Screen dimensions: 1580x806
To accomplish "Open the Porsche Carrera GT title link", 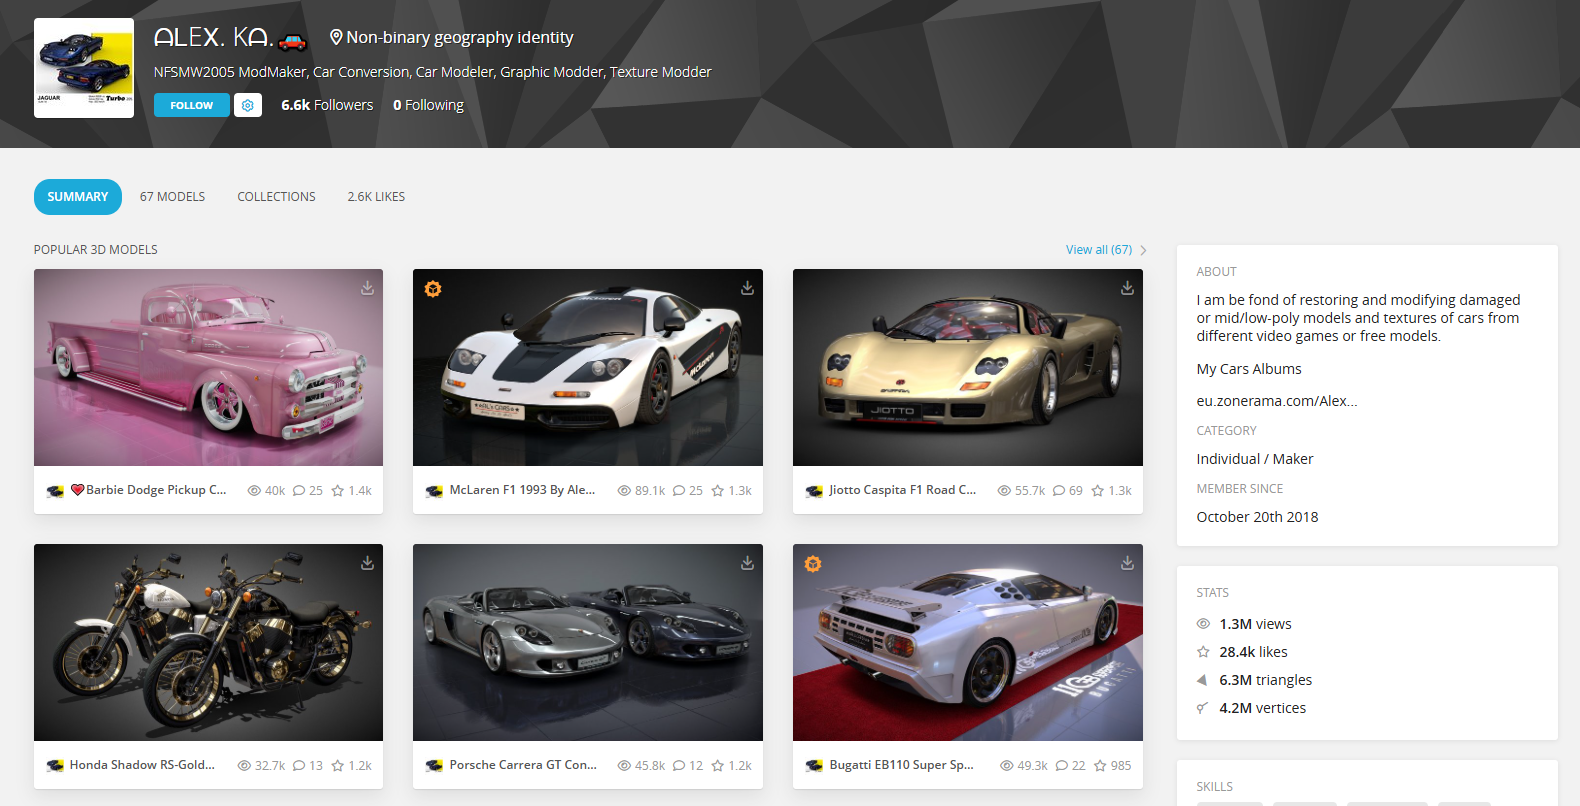I will pyautogui.click(x=523, y=765).
